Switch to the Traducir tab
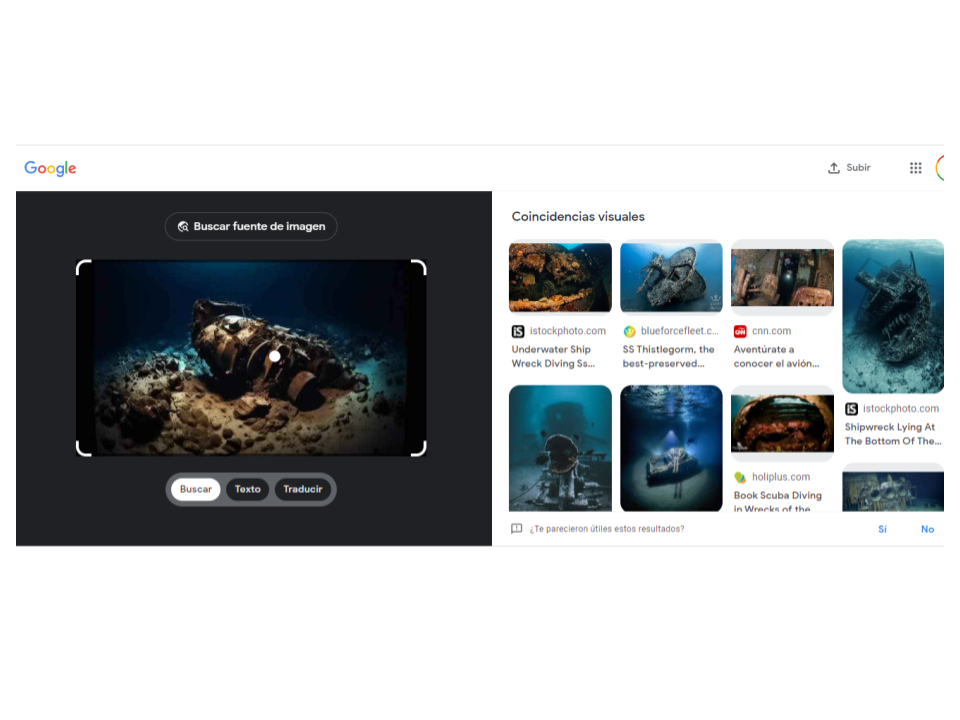The width and height of the screenshot is (960, 720). (x=302, y=489)
